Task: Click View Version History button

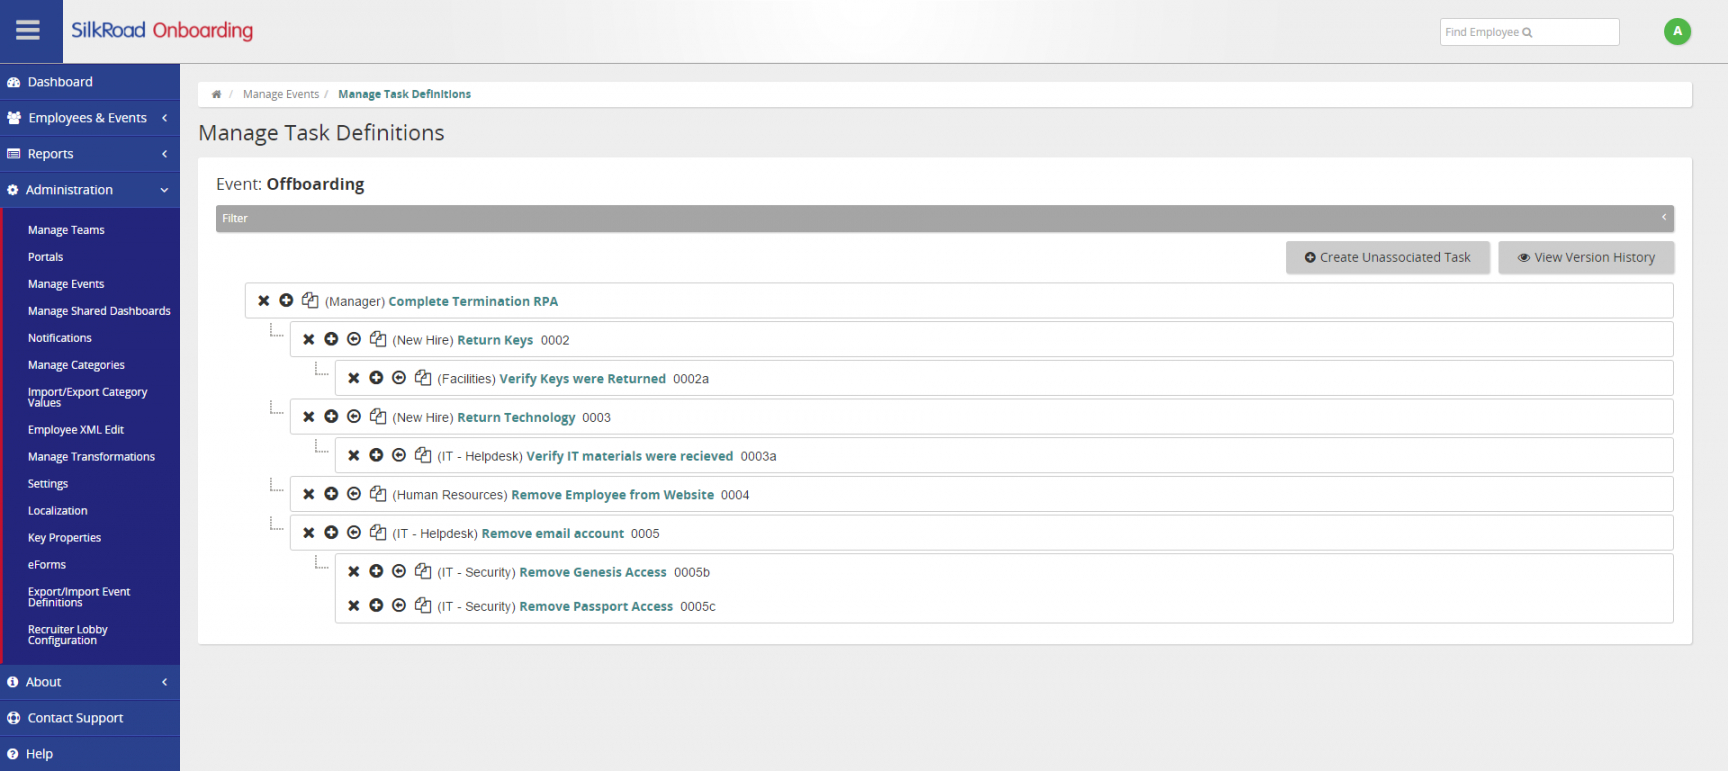Action: click(1585, 258)
